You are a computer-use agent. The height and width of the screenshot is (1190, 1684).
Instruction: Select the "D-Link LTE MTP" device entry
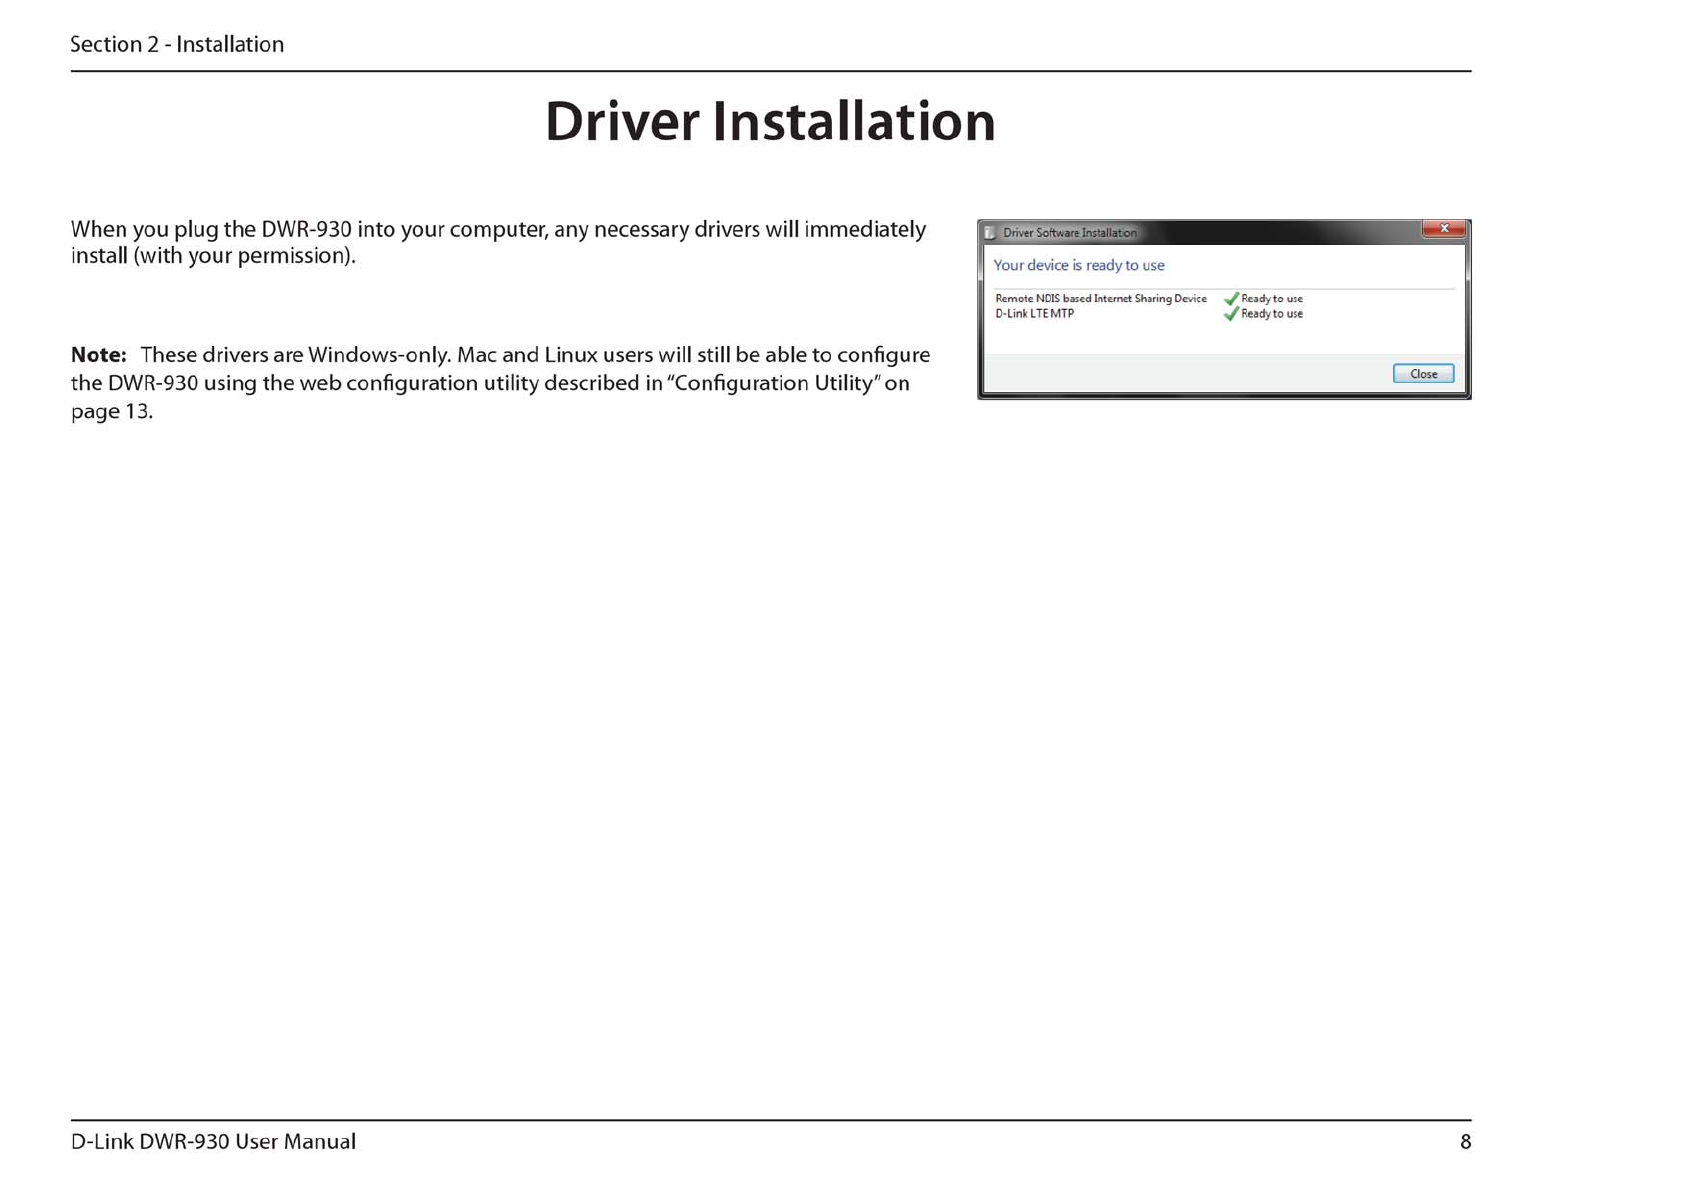tap(1034, 313)
